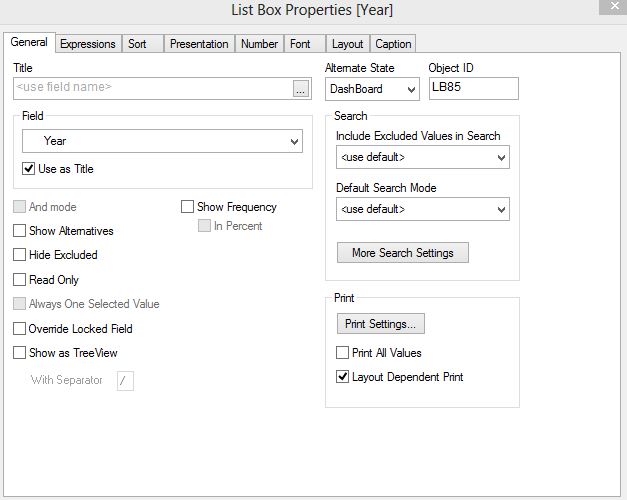Switch to the Expressions tab
Image resolution: width=627 pixels, height=500 pixels.
pos(88,44)
